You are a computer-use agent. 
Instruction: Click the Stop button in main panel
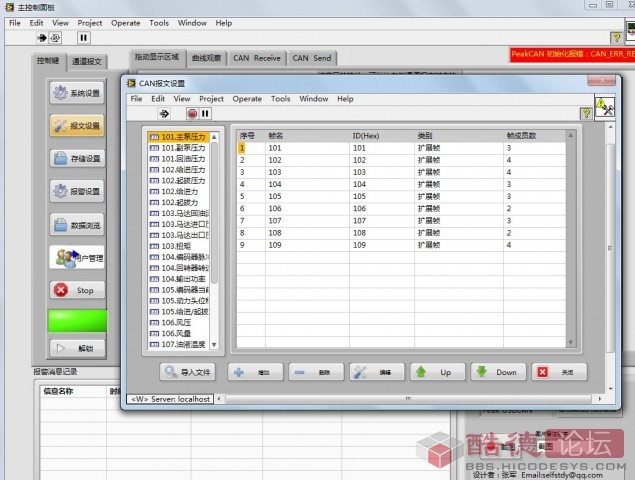click(x=77, y=290)
